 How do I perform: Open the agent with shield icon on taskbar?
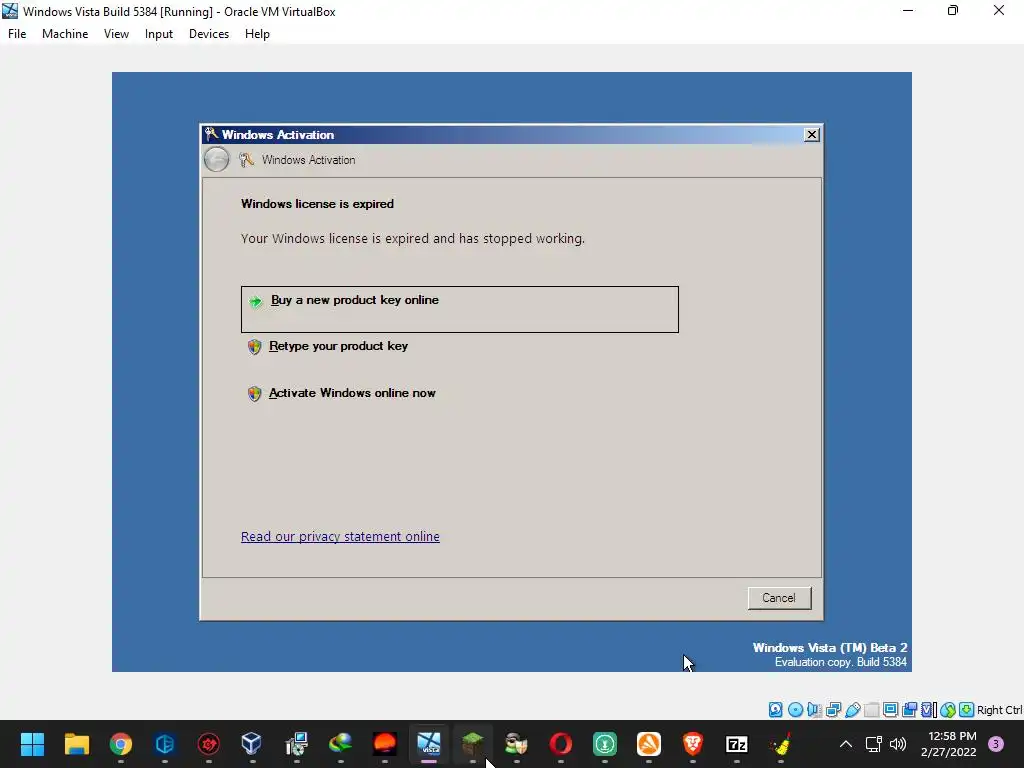pos(517,744)
